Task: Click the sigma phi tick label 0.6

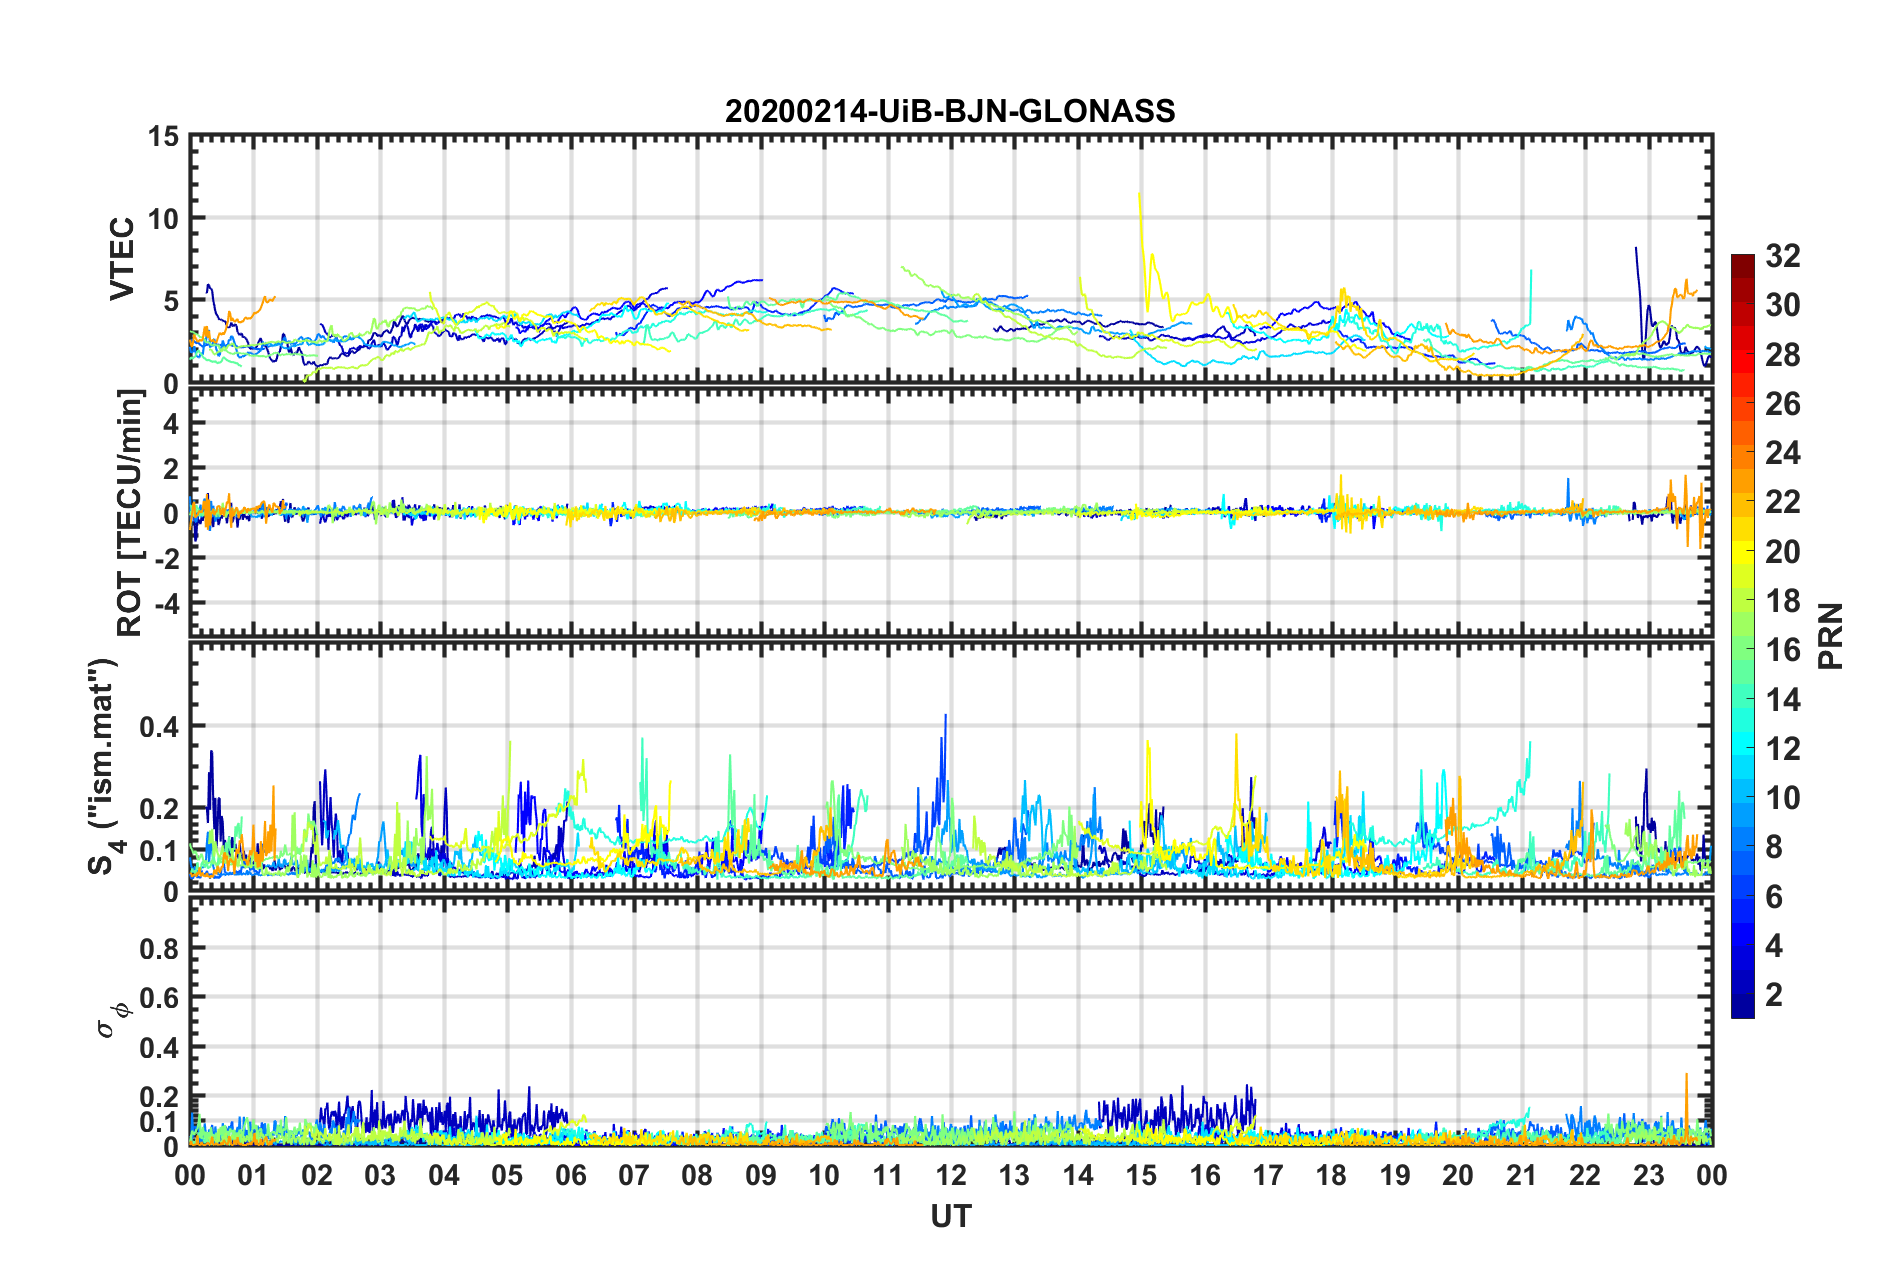Action: click(160, 998)
